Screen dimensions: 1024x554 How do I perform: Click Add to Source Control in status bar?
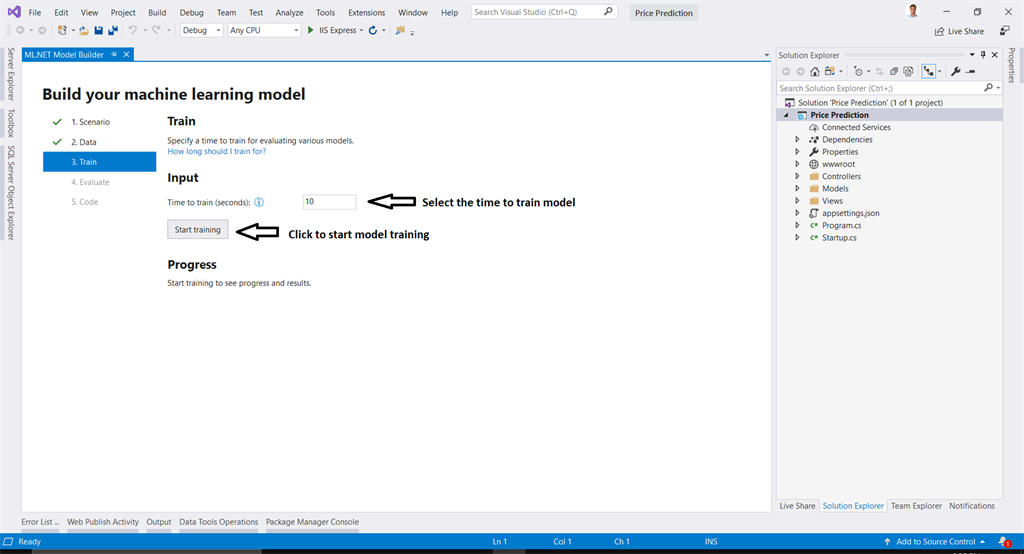tap(935, 542)
